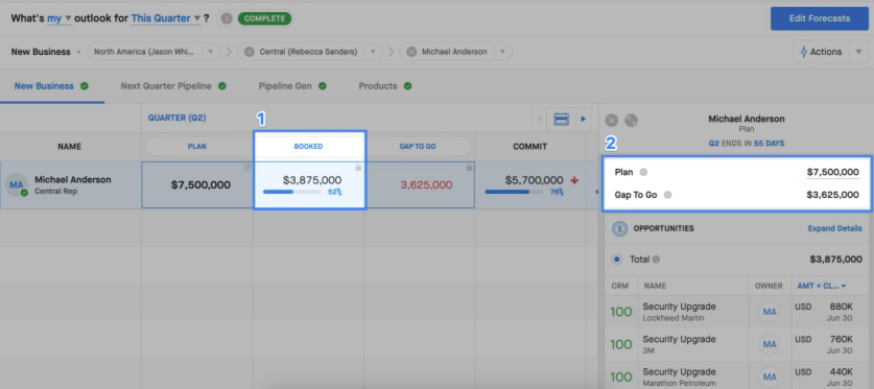Open the 'my' outlook owner dropdown
This screenshot has height=389, width=874.
[59, 18]
